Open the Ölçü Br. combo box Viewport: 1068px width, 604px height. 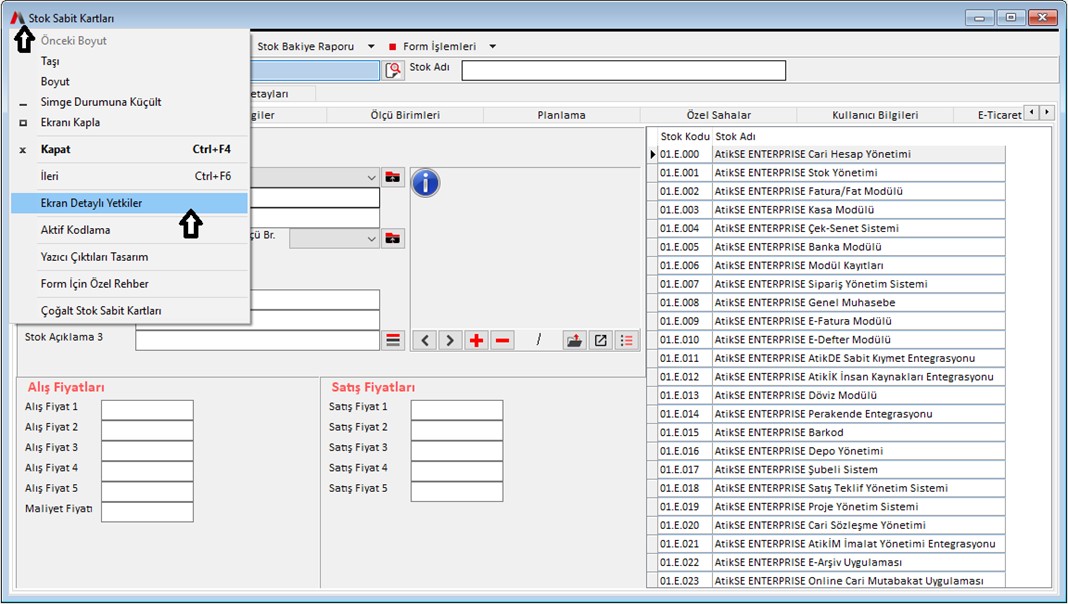point(334,238)
